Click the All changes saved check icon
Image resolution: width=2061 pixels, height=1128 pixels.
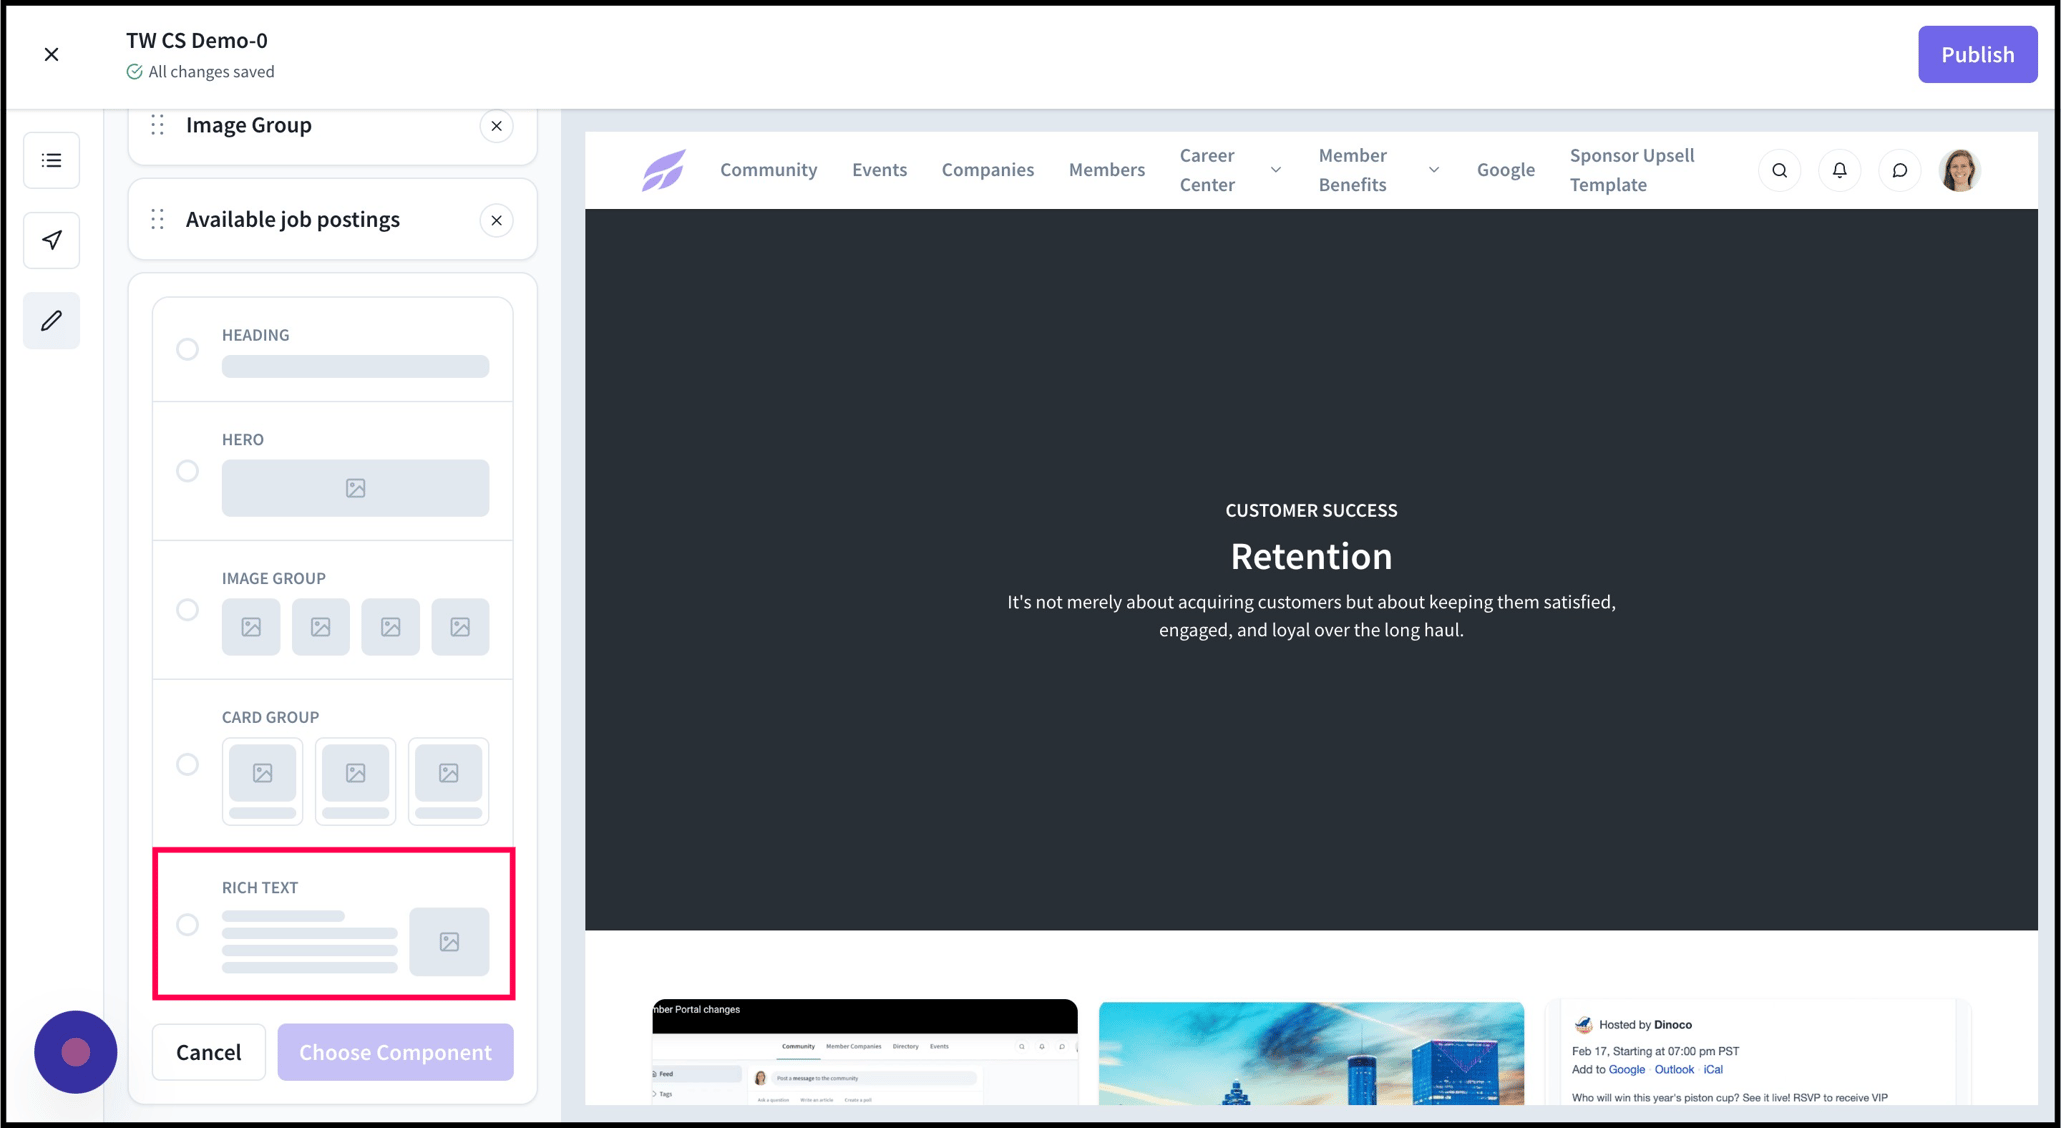[x=134, y=72]
